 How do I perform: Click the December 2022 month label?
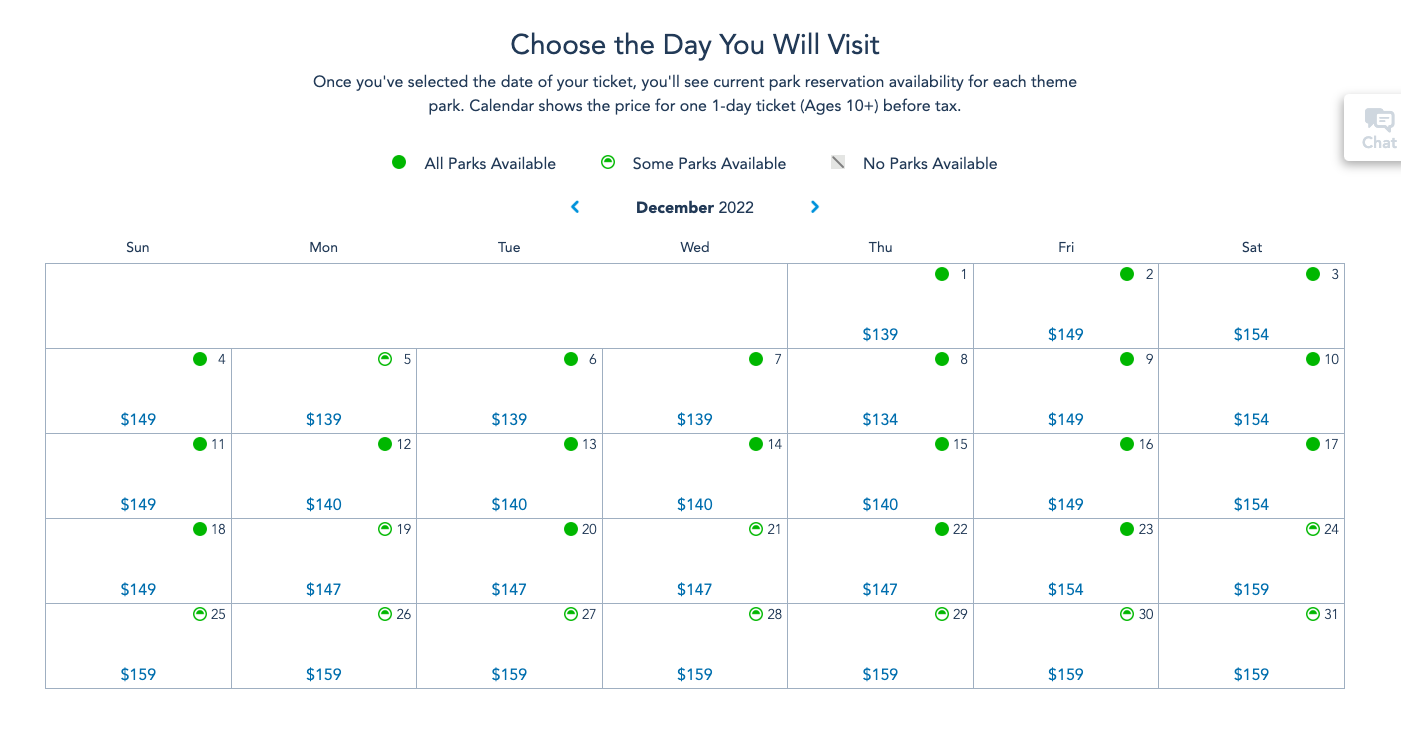[x=695, y=207]
